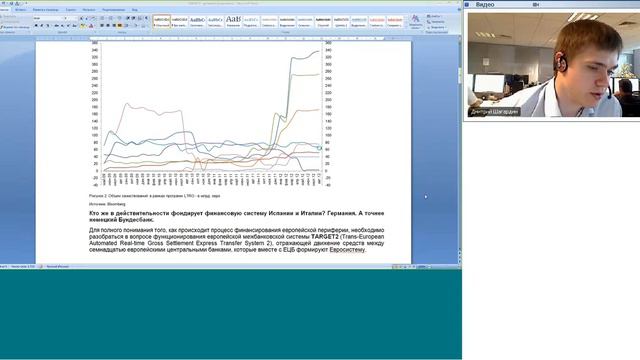
Task: Click the red font color icon
Action: pyautogui.click(x=91, y=25)
